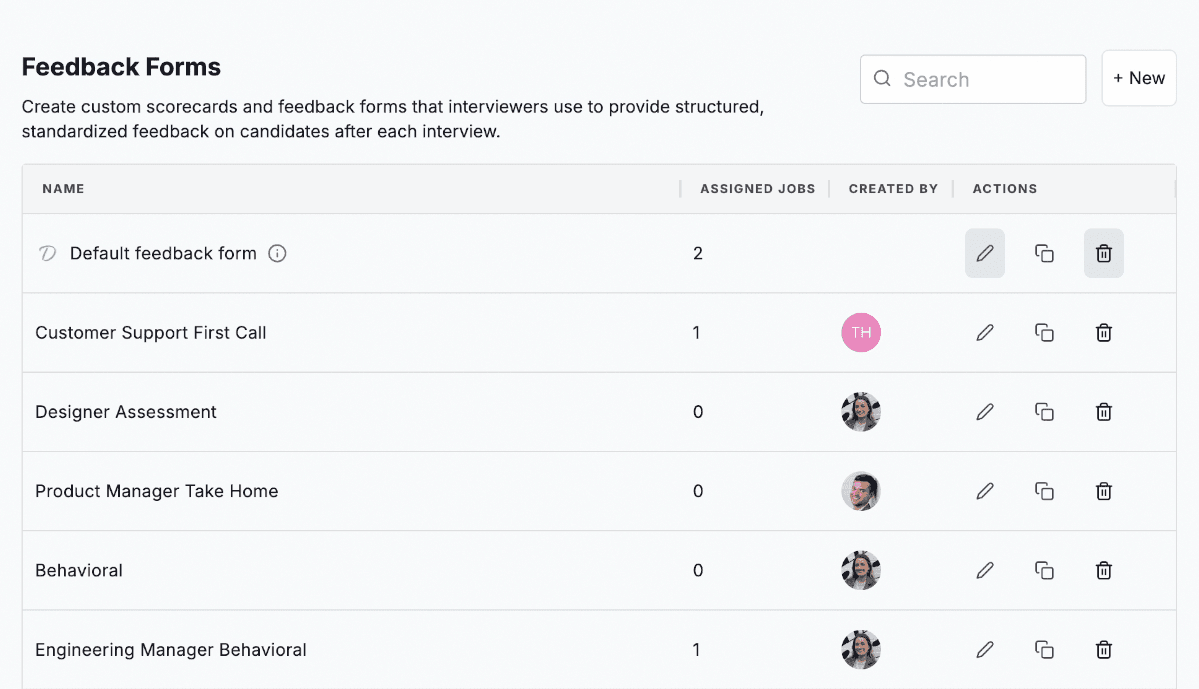Open the Product Manager Take Home form
The image size is (1199, 689).
click(157, 491)
